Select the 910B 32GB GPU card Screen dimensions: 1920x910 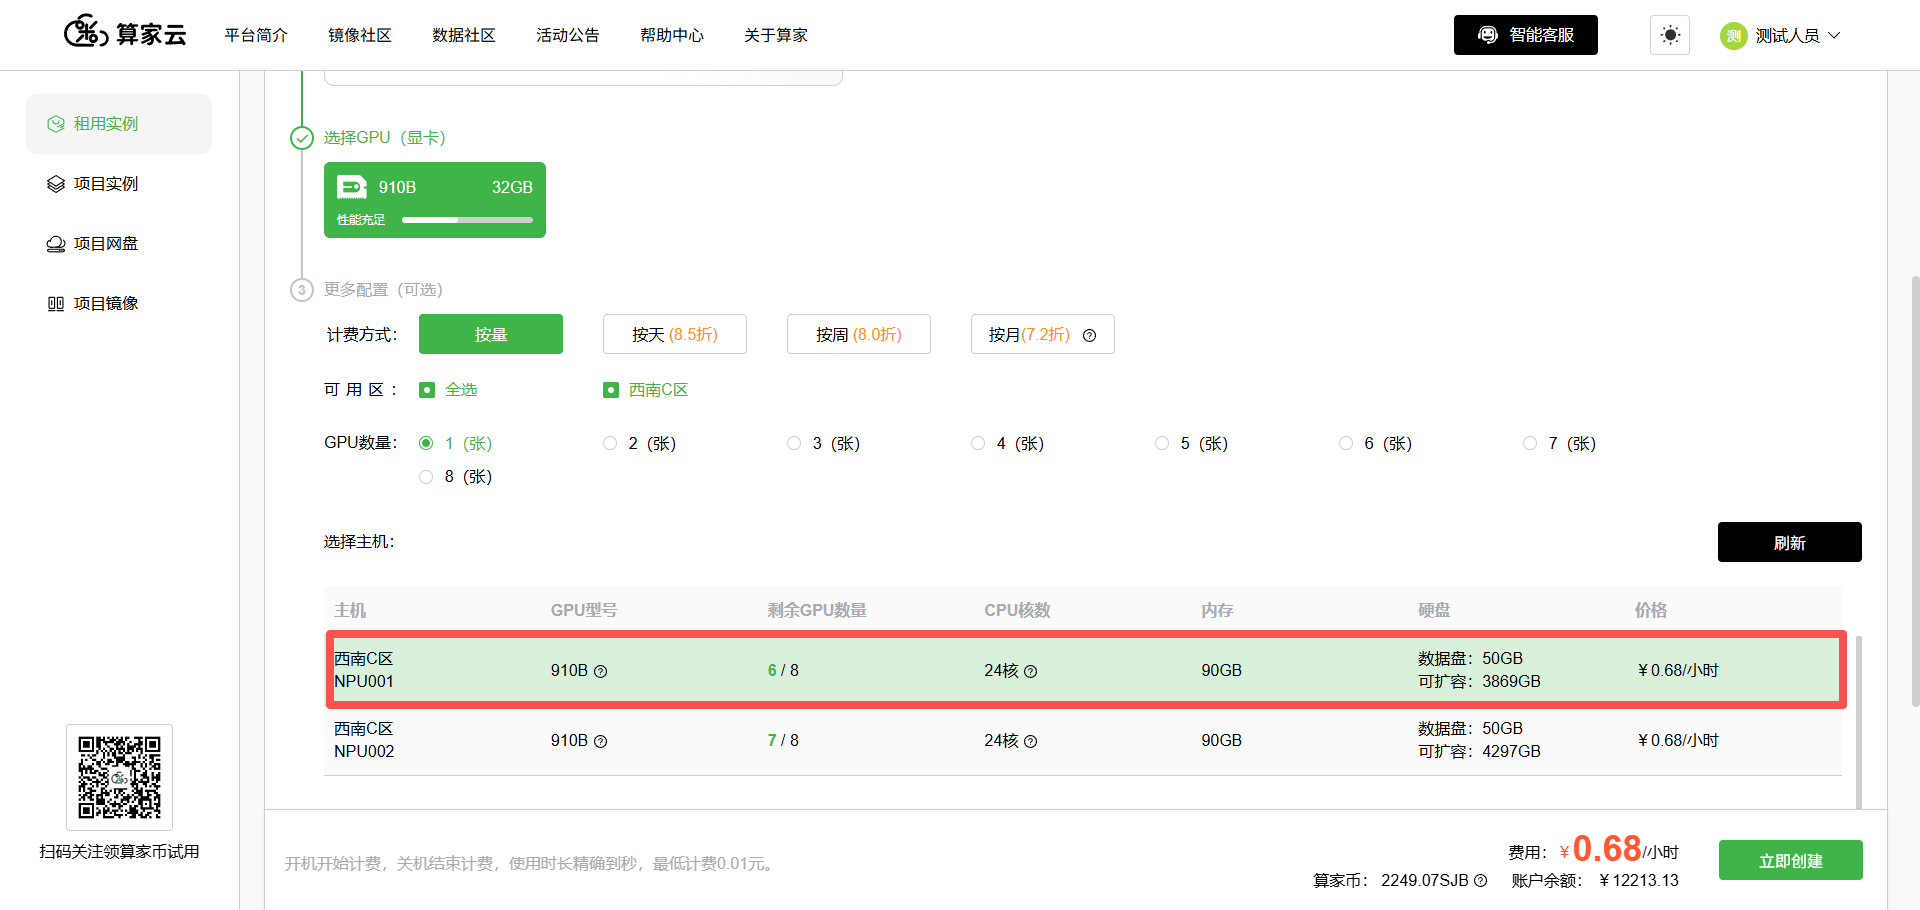coord(435,200)
